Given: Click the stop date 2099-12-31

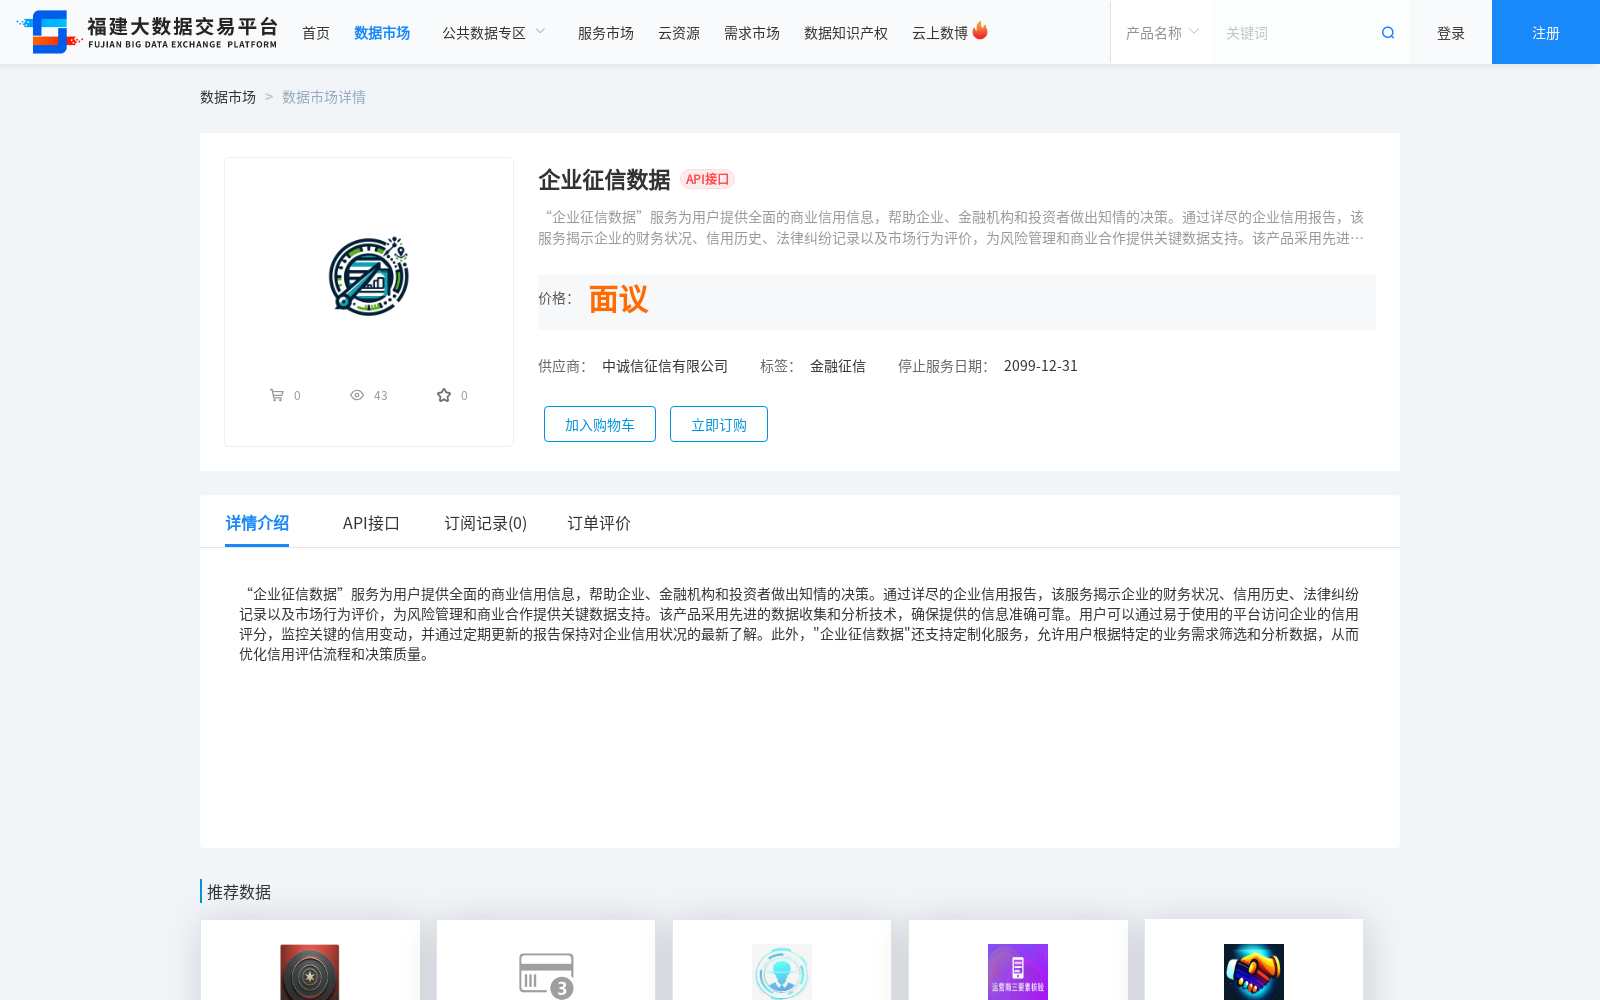Looking at the screenshot, I should pyautogui.click(x=1041, y=366).
